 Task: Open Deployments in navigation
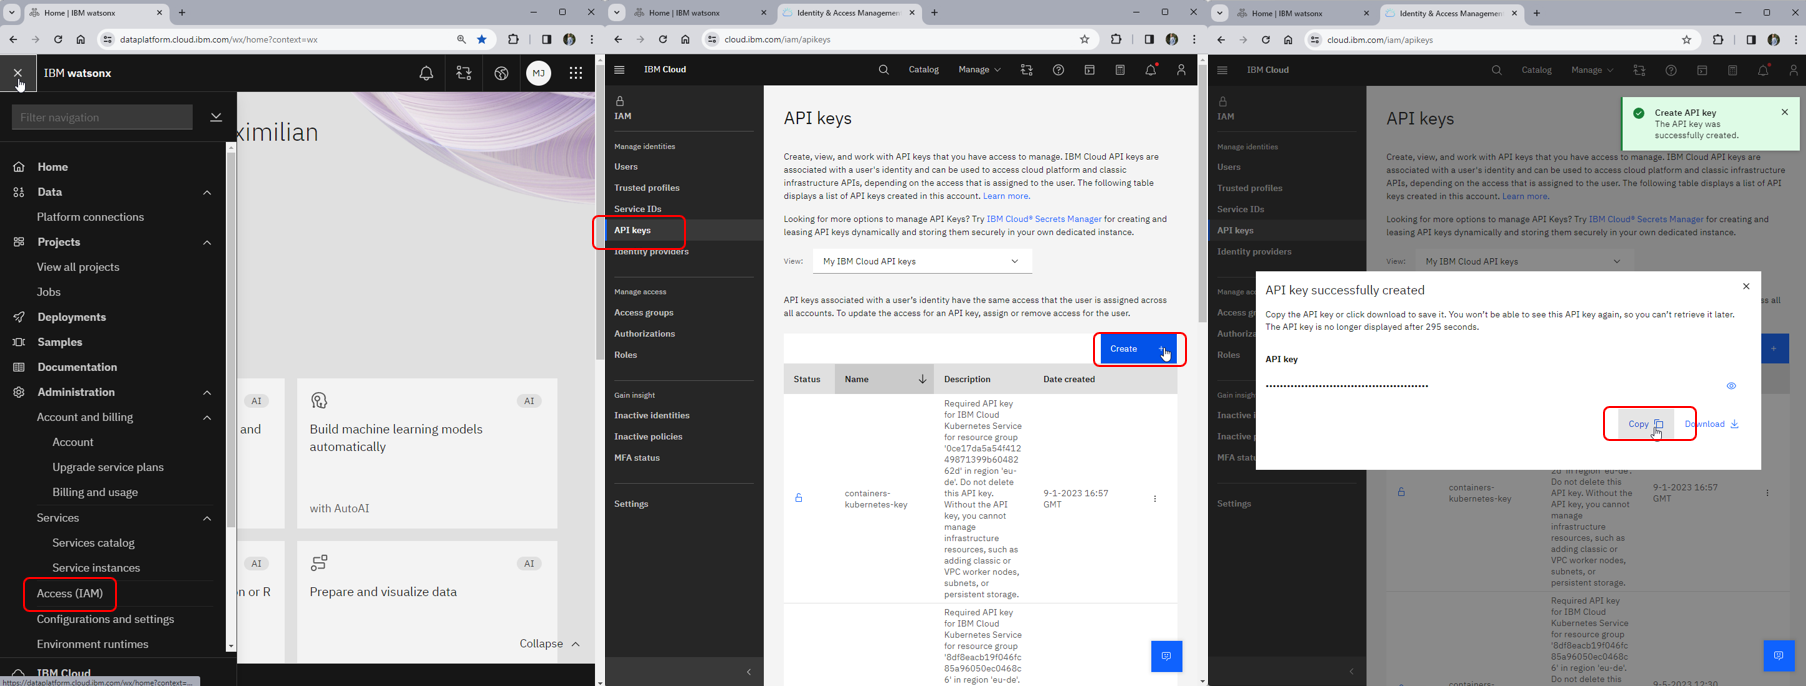(x=71, y=317)
